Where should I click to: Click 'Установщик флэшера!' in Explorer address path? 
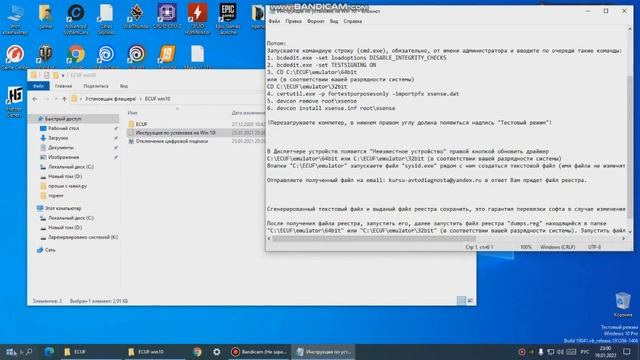point(110,99)
